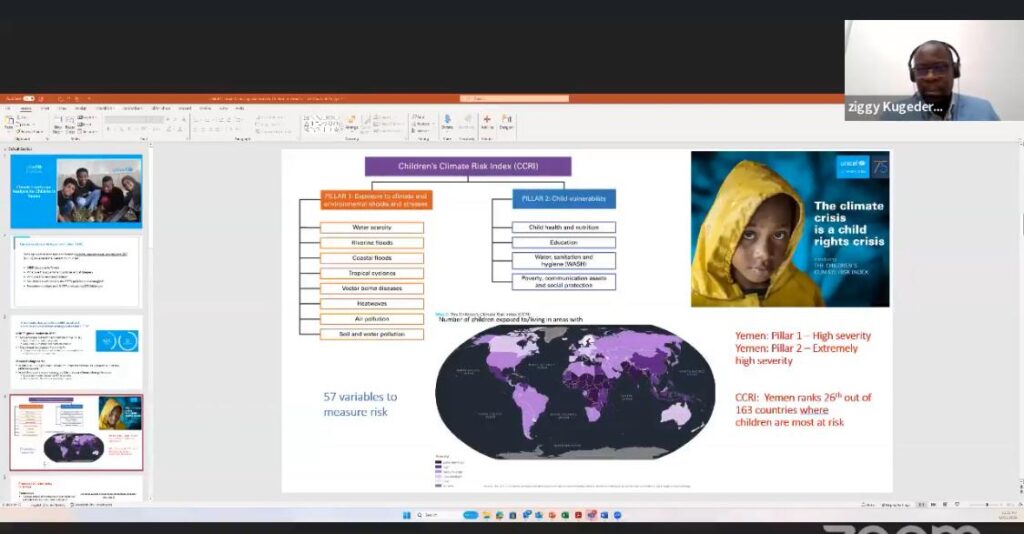This screenshot has height=534, width=1024.
Task: Open the File tab
Action: pos(8,108)
